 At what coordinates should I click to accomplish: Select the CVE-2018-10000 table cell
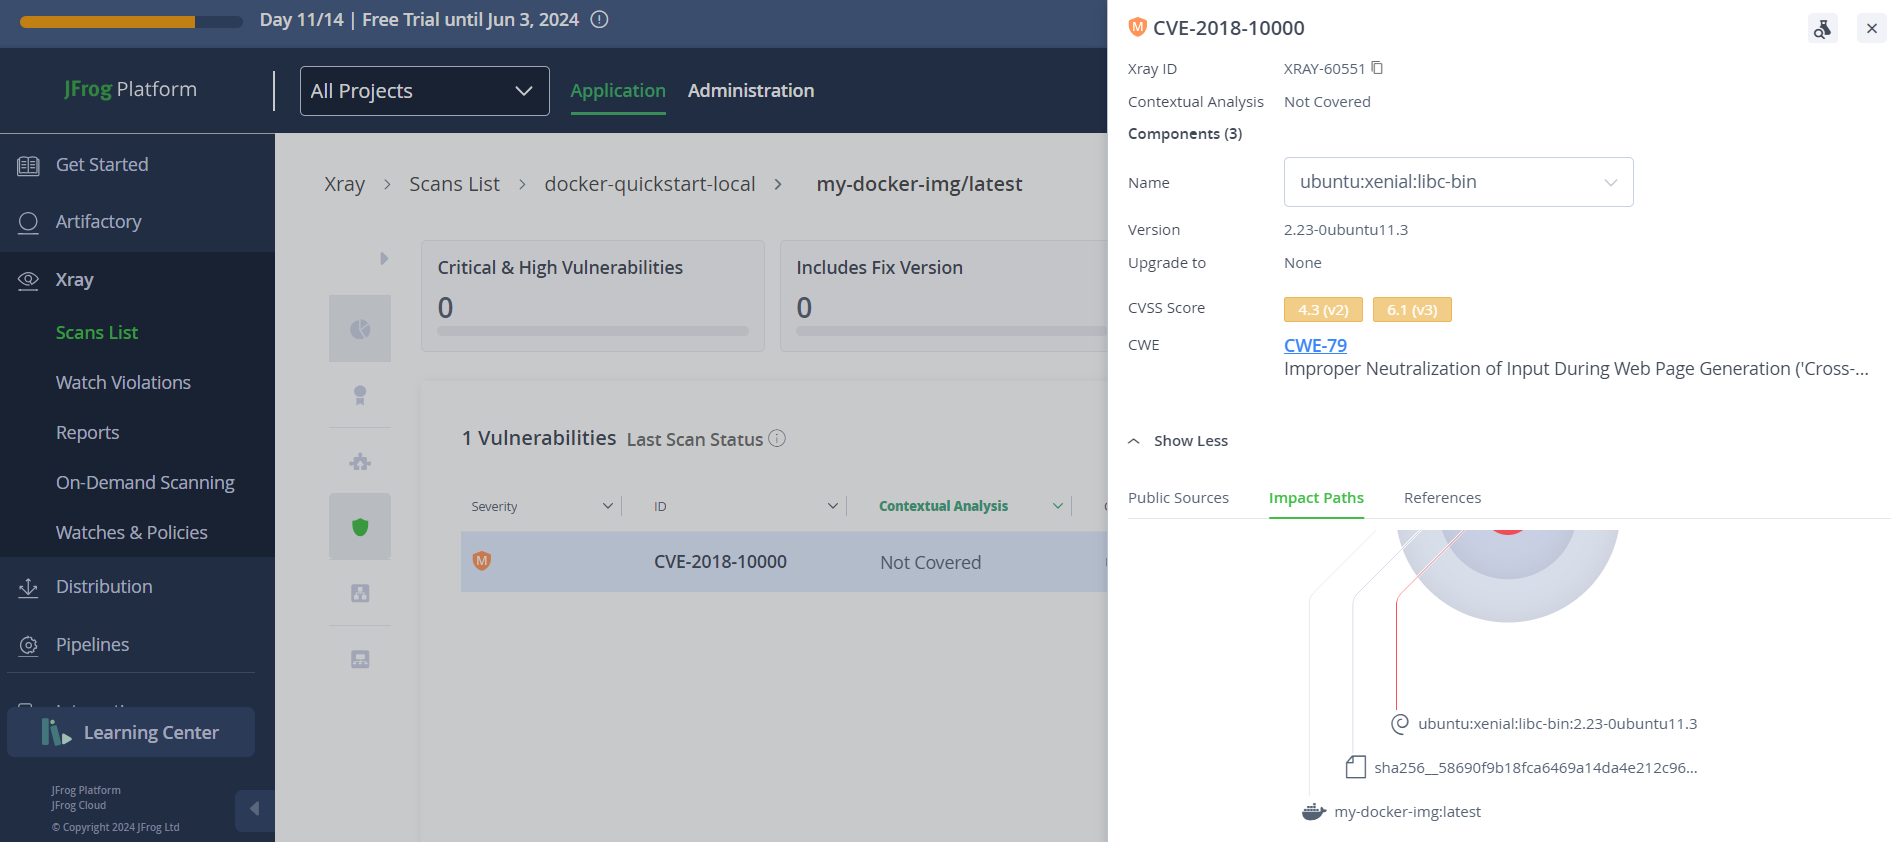coord(720,562)
